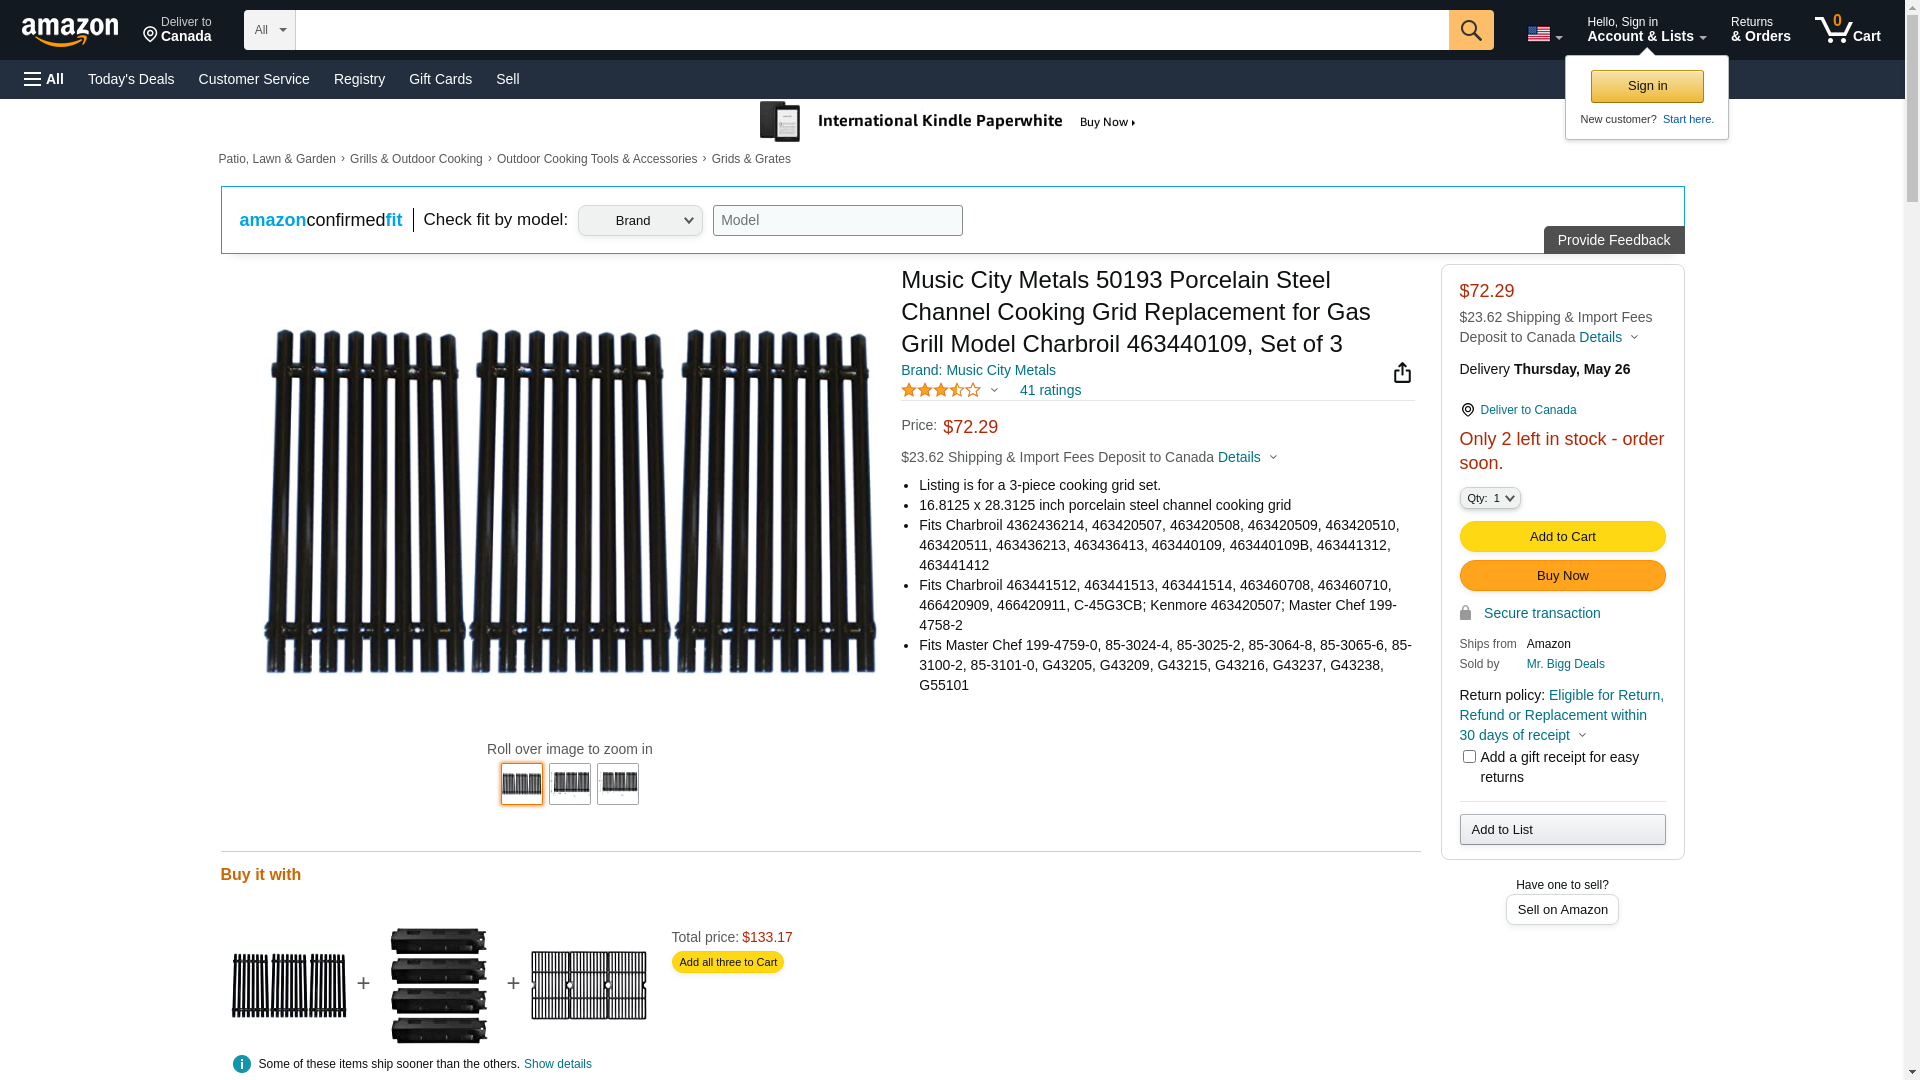Go to Gift Cards menu item
The width and height of the screenshot is (1920, 1080).
pyautogui.click(x=440, y=79)
